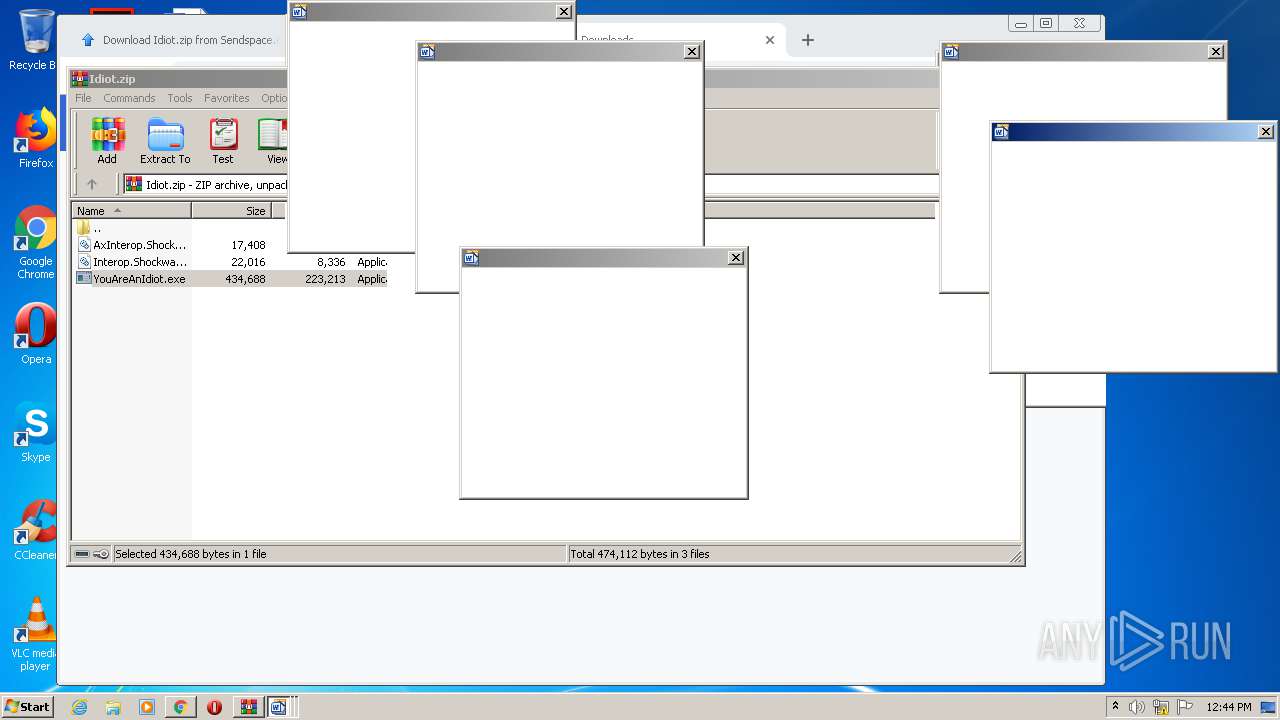The width and height of the screenshot is (1280, 720).
Task: Close the Chrome browser window
Action: click(1079, 24)
